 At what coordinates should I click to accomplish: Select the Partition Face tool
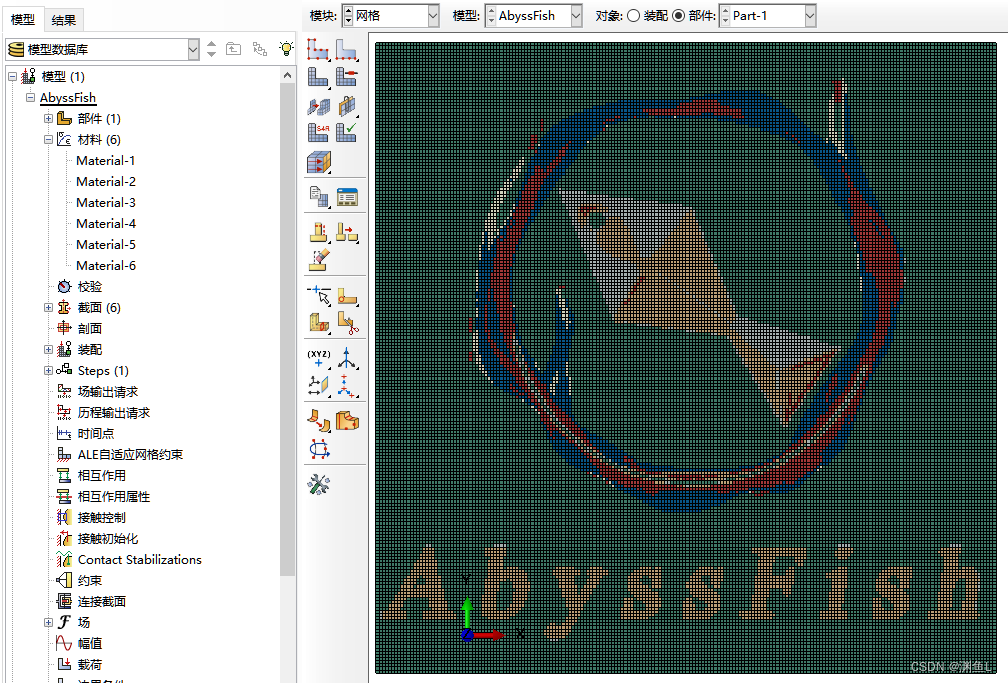tap(347, 296)
